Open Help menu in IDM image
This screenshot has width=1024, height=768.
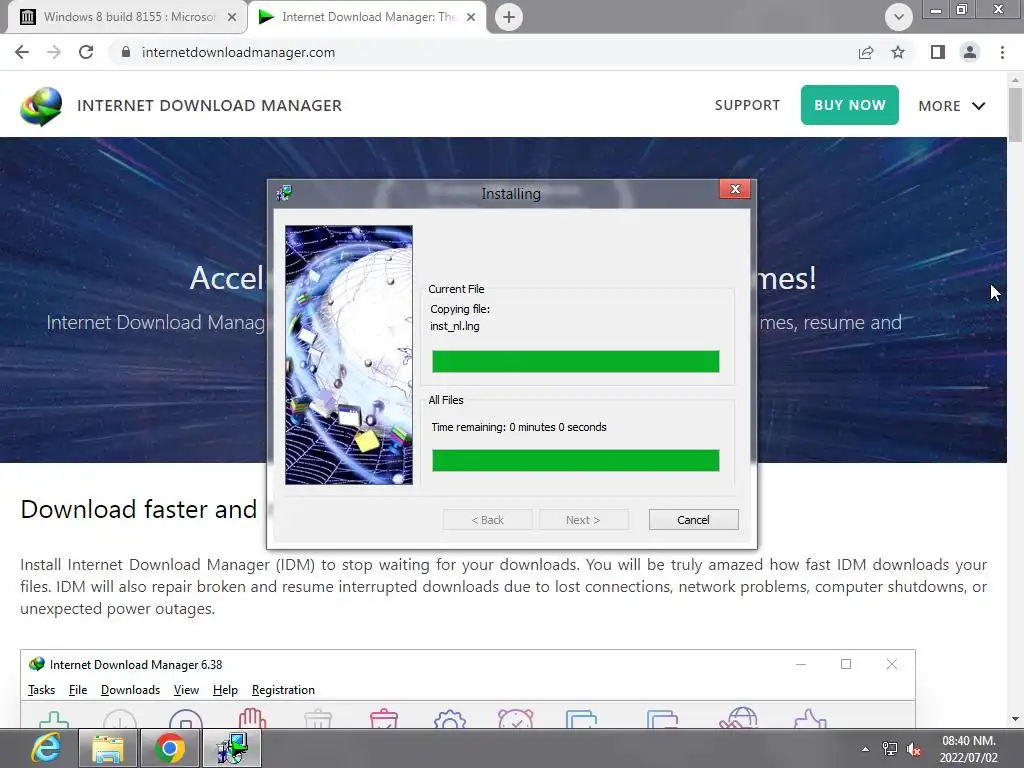point(225,690)
